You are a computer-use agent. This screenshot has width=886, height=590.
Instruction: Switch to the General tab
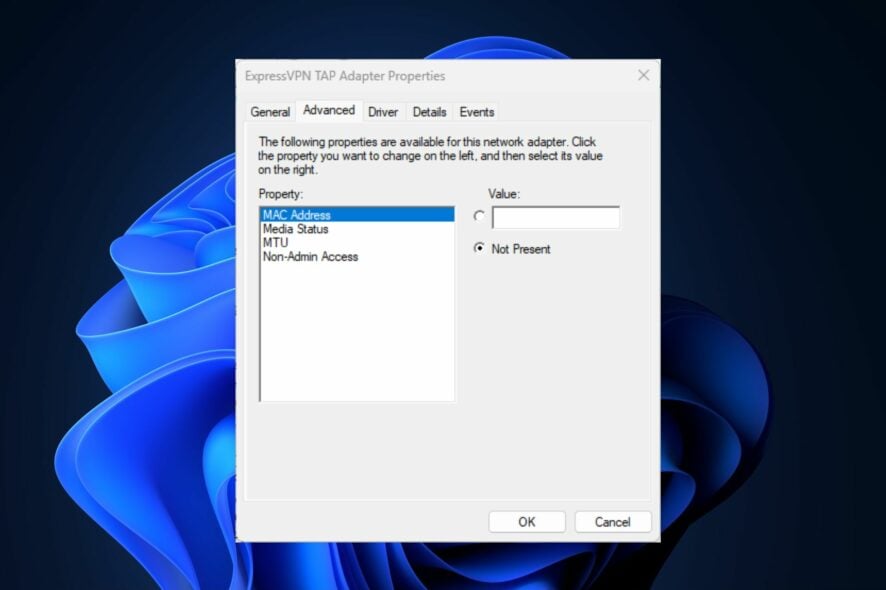(270, 112)
